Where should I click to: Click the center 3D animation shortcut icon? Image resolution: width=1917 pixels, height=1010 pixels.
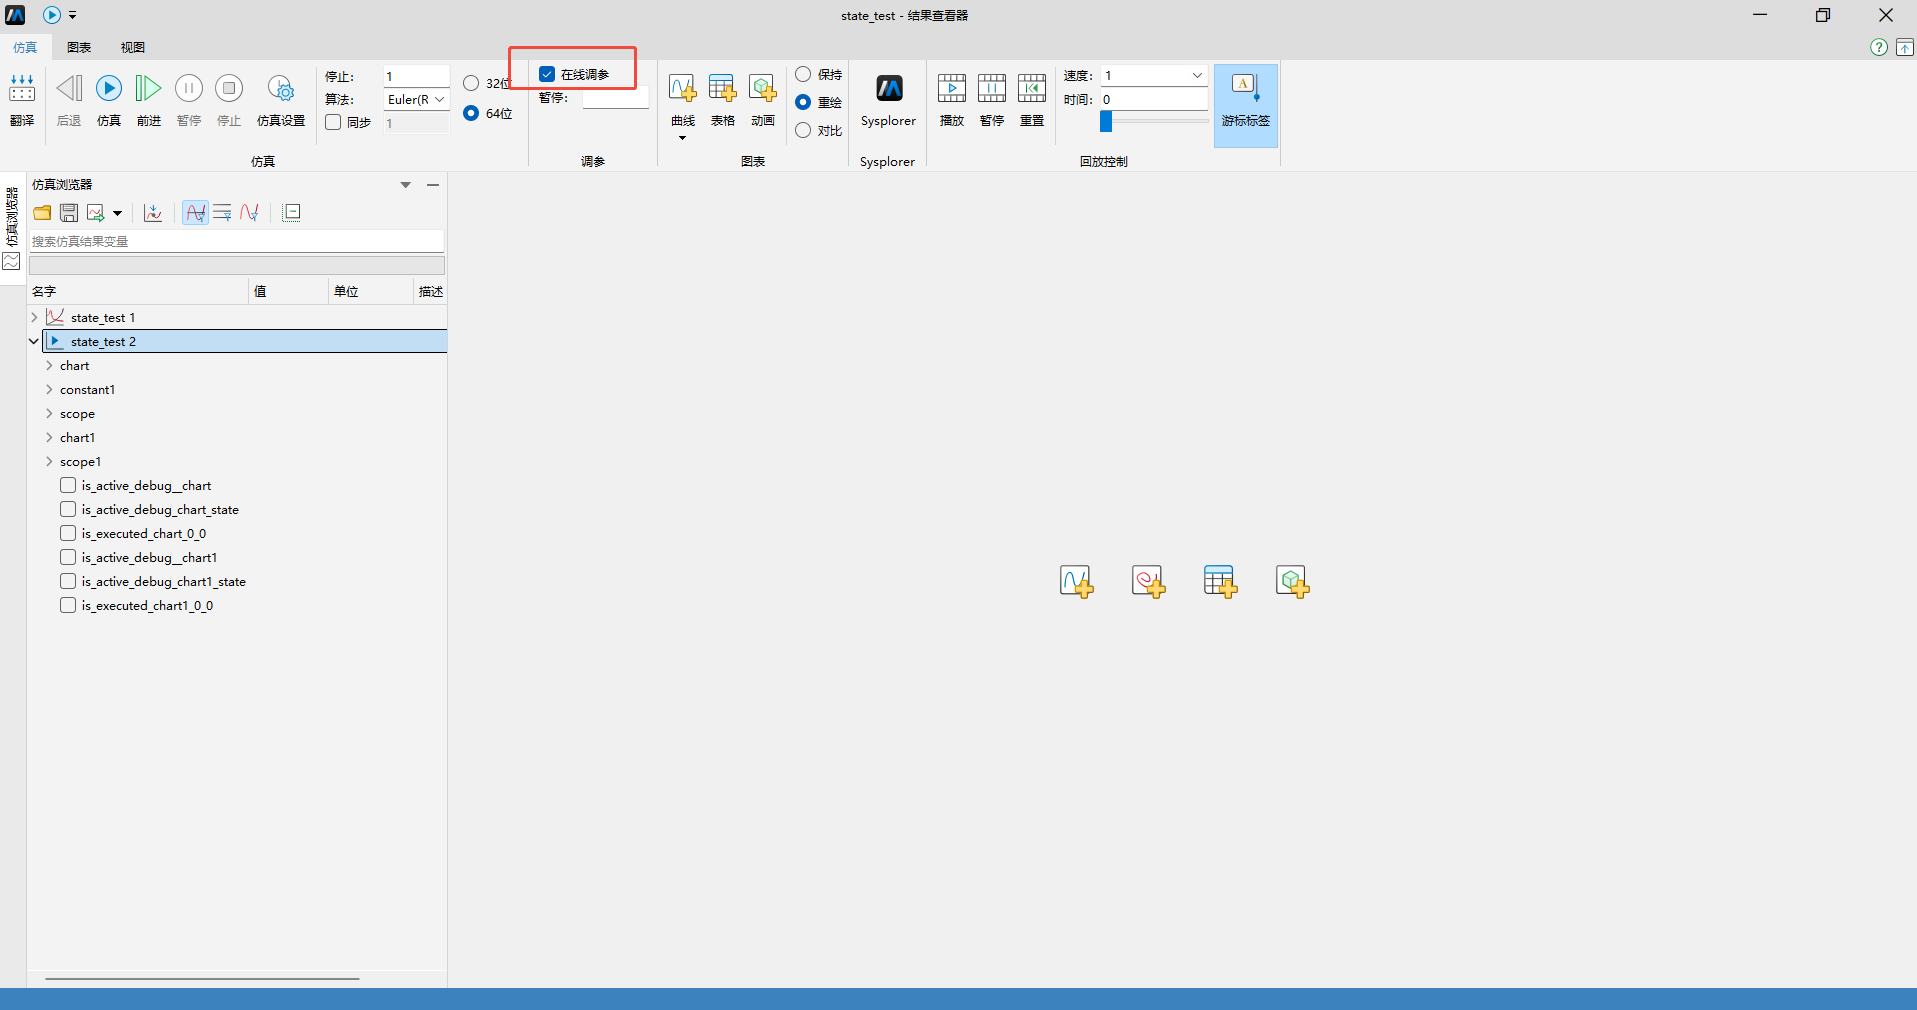click(1293, 581)
